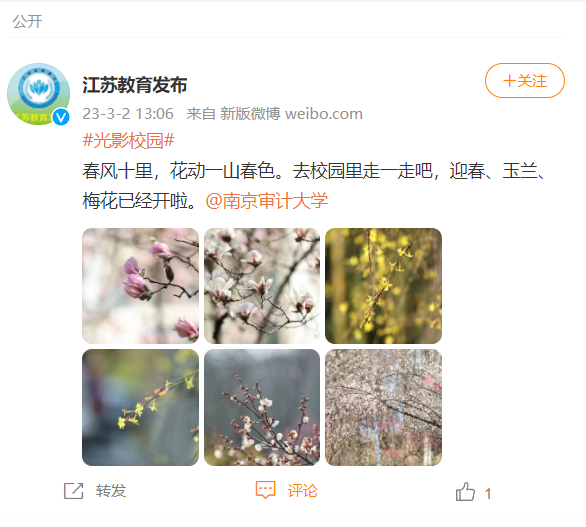The height and width of the screenshot is (527, 586).
Task: Click the post timestamp 23-3-2 13:06
Action: tap(128, 114)
